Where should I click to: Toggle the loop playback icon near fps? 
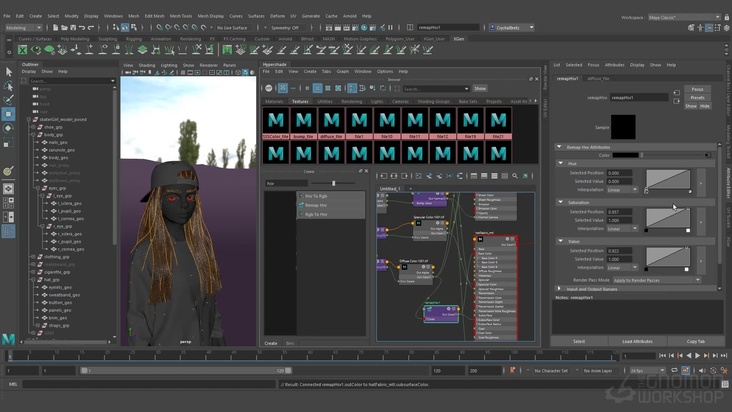674,370
